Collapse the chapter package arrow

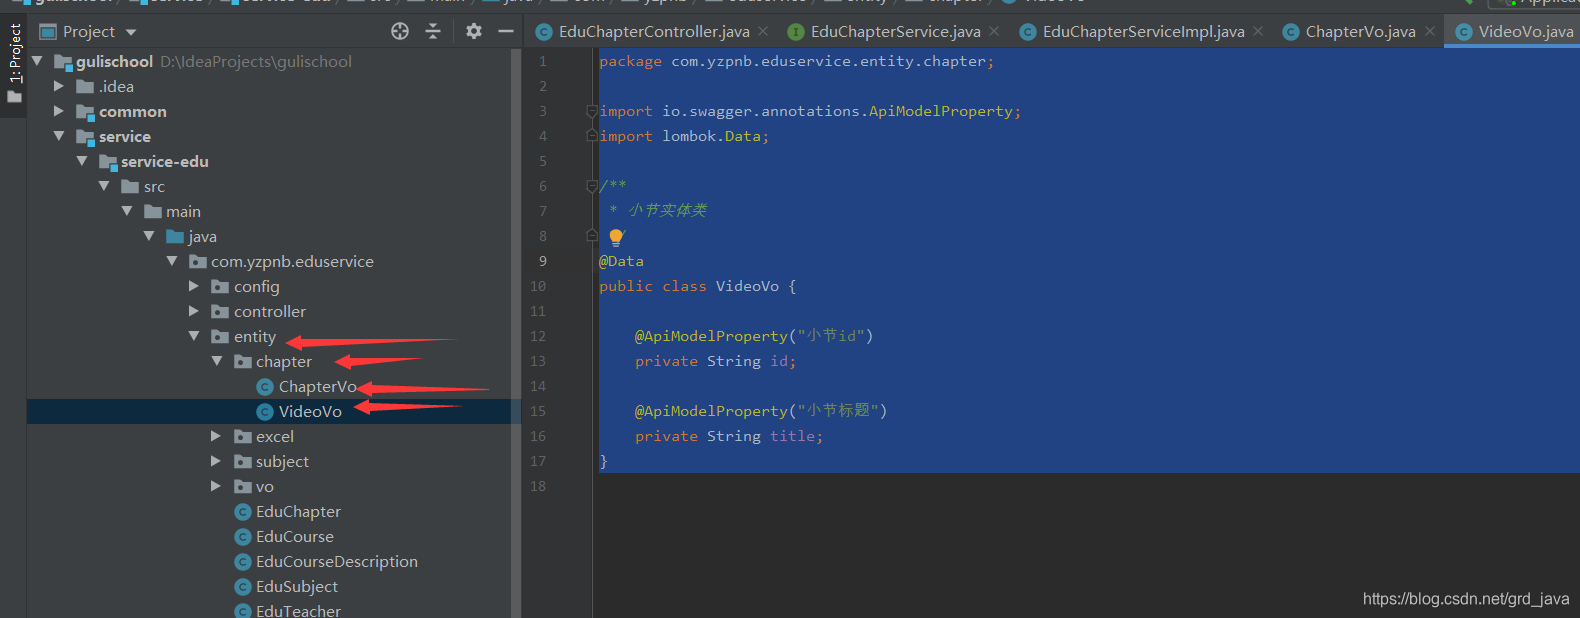tap(217, 361)
